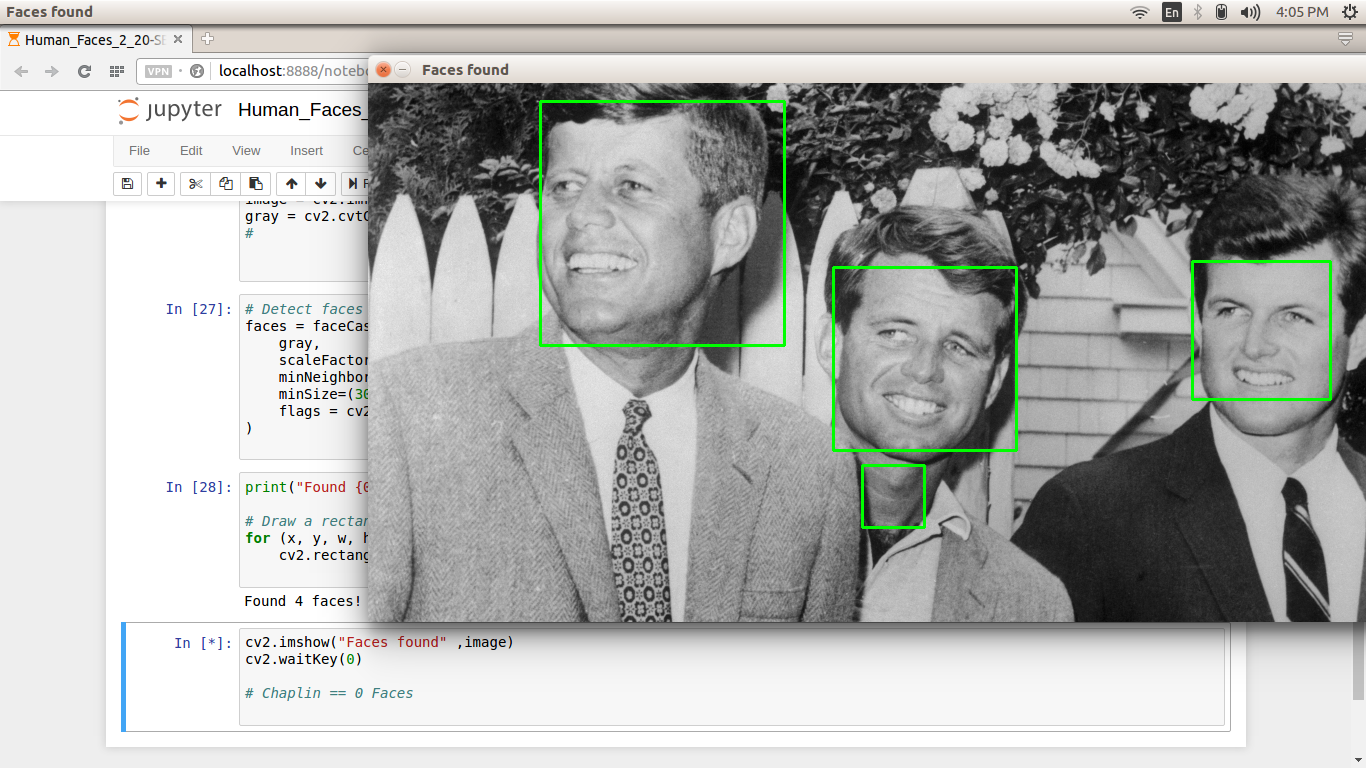
Task: Open the Edit menu in Jupyter
Action: pos(191,150)
